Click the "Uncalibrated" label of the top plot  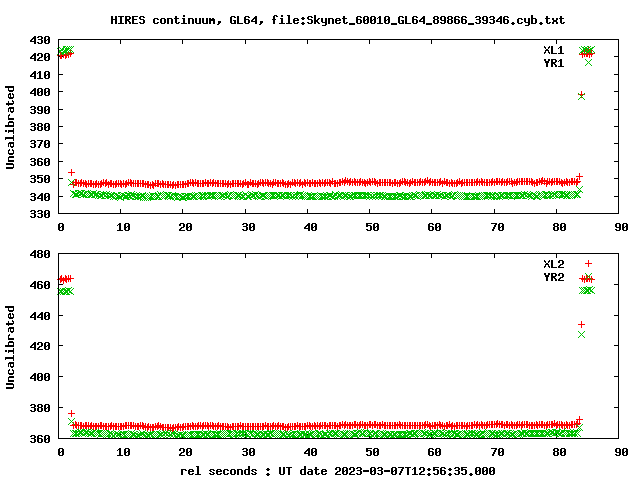pyautogui.click(x=10, y=127)
